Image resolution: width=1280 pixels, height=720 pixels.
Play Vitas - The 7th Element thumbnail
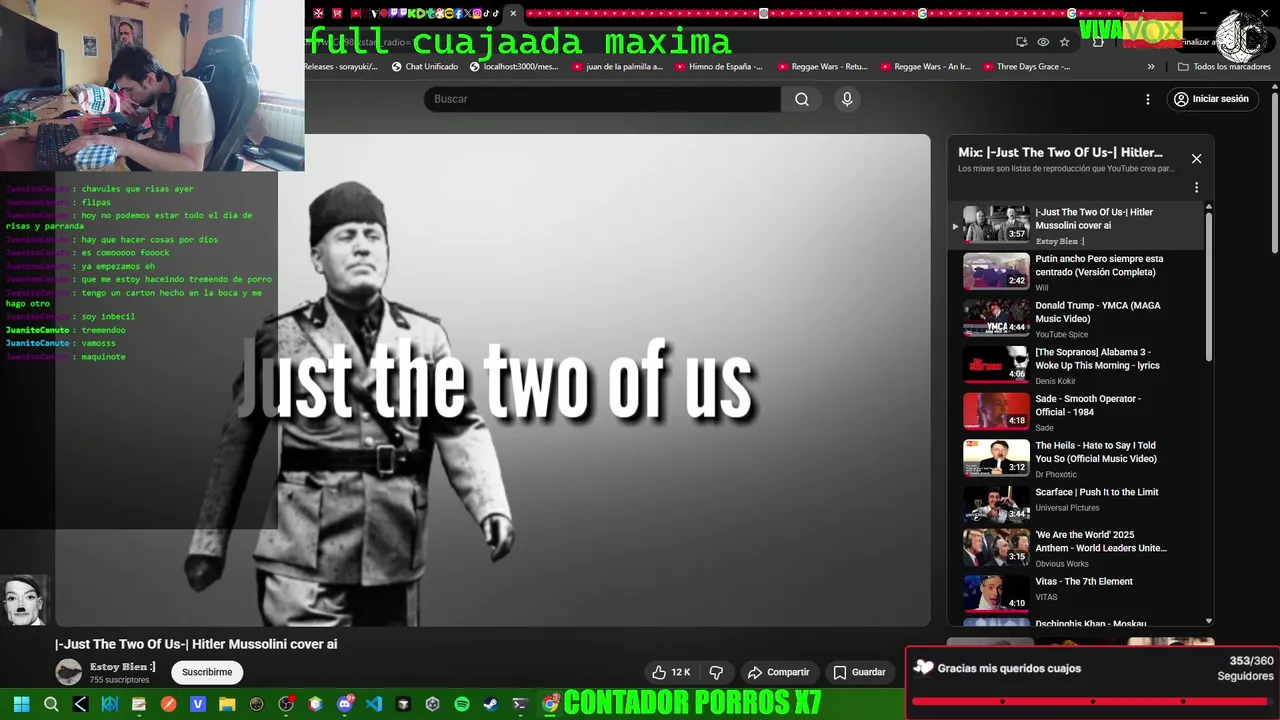click(x=996, y=594)
